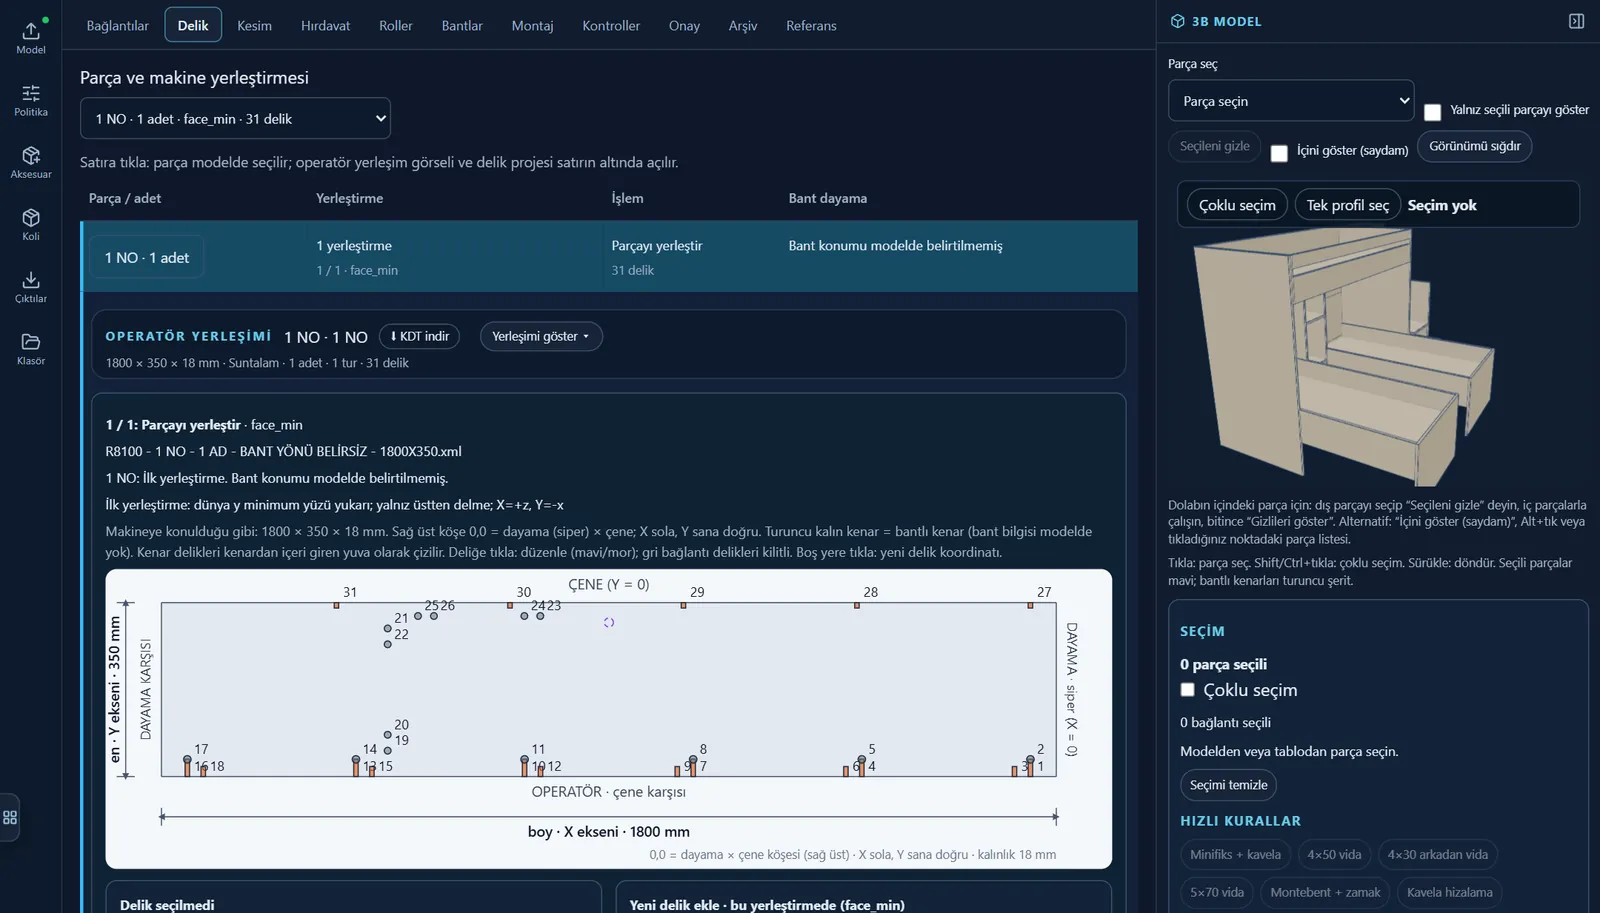
Task: Click hole 29 on the placement diagram
Action: [x=684, y=605]
